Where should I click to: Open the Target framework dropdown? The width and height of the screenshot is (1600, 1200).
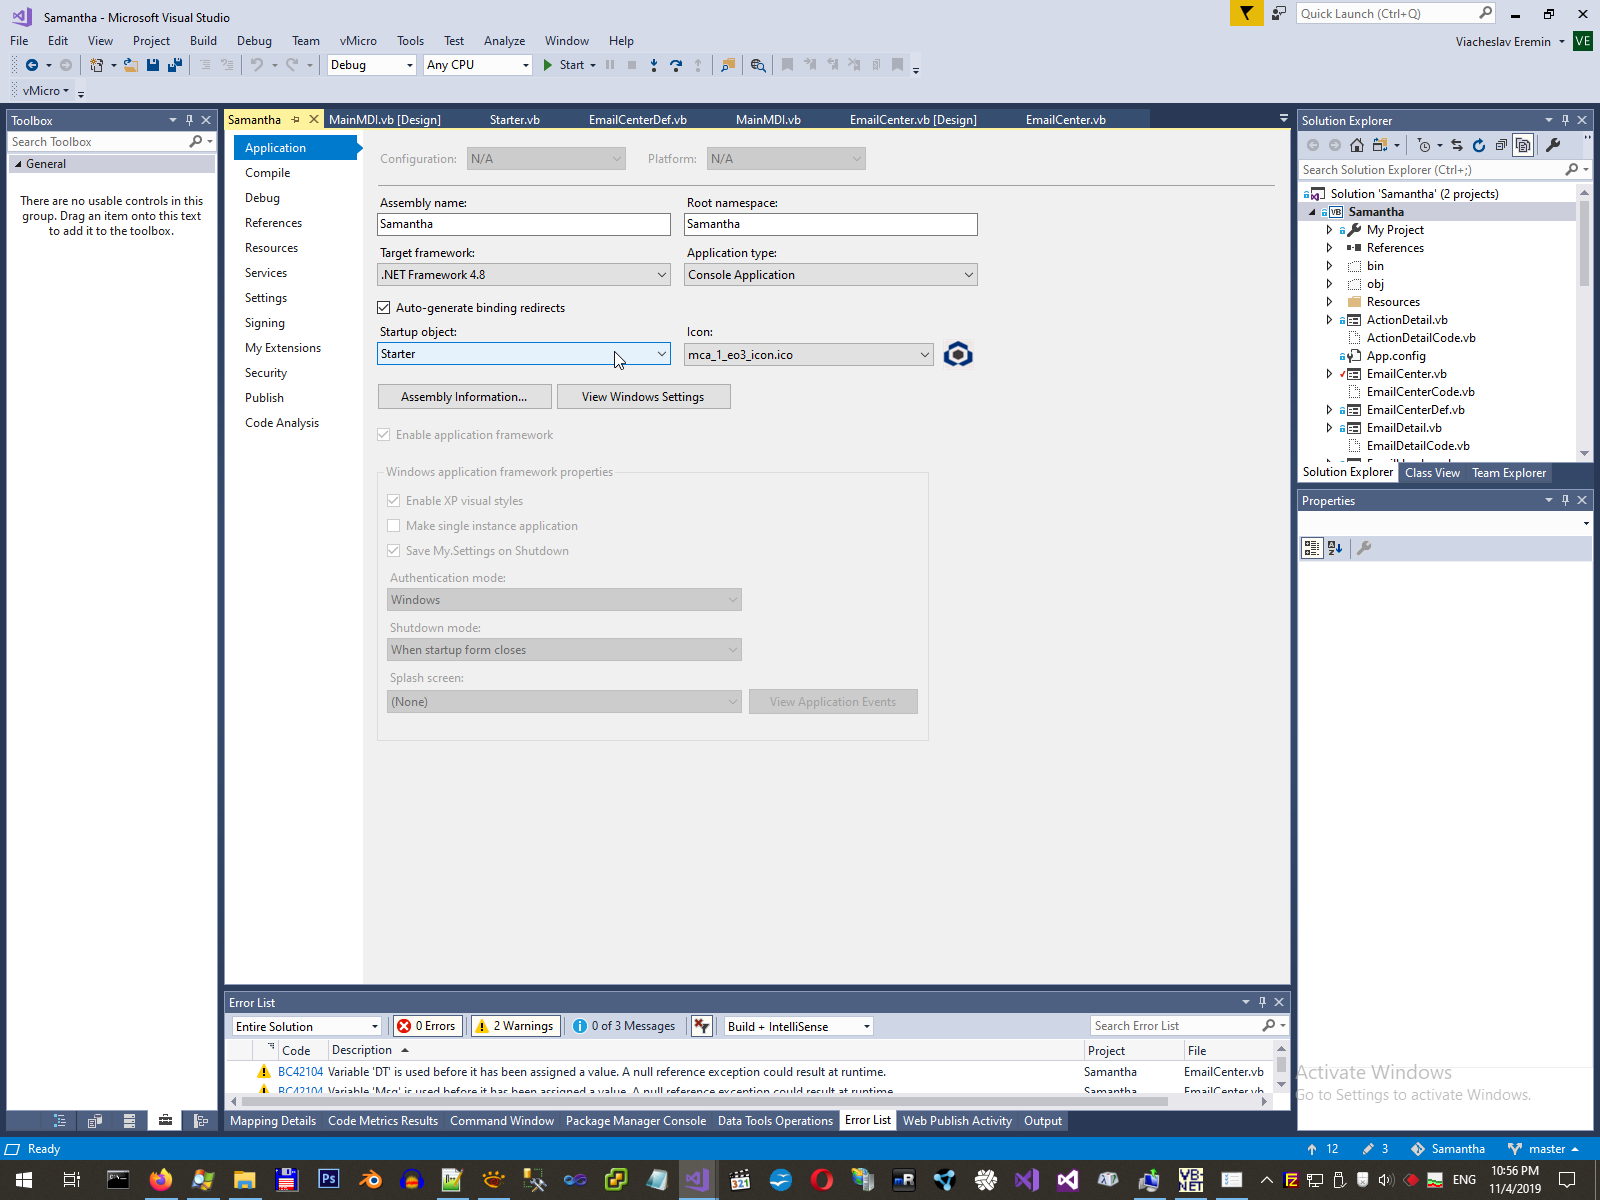[x=524, y=275]
